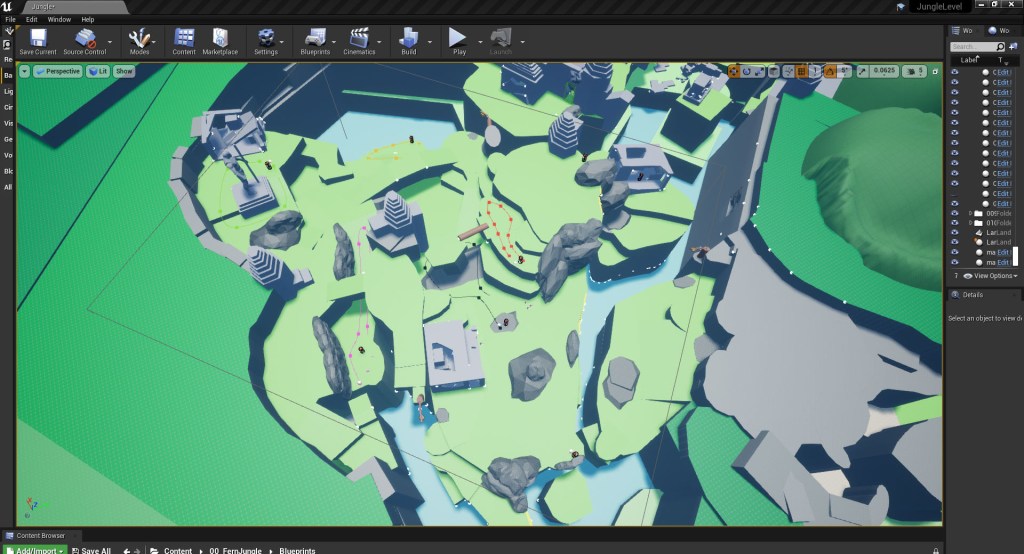
Task: Select the translate gizmo tool in viewport
Action: coord(734,71)
